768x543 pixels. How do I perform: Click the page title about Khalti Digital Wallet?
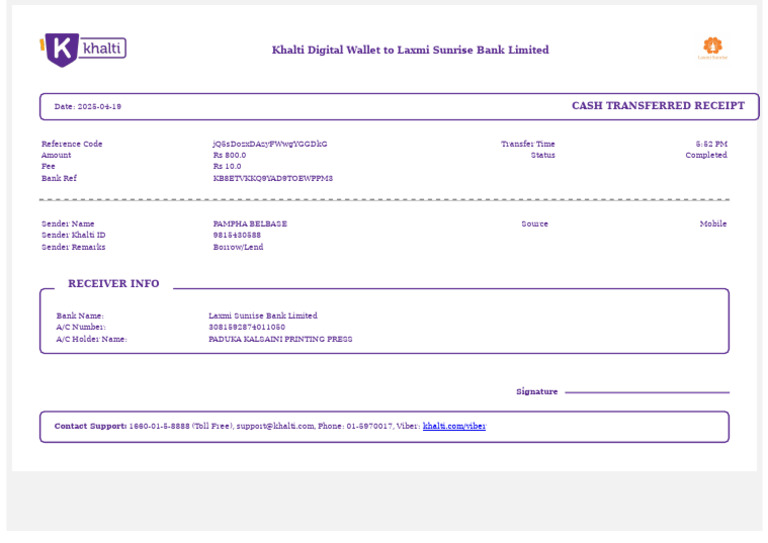pos(410,50)
